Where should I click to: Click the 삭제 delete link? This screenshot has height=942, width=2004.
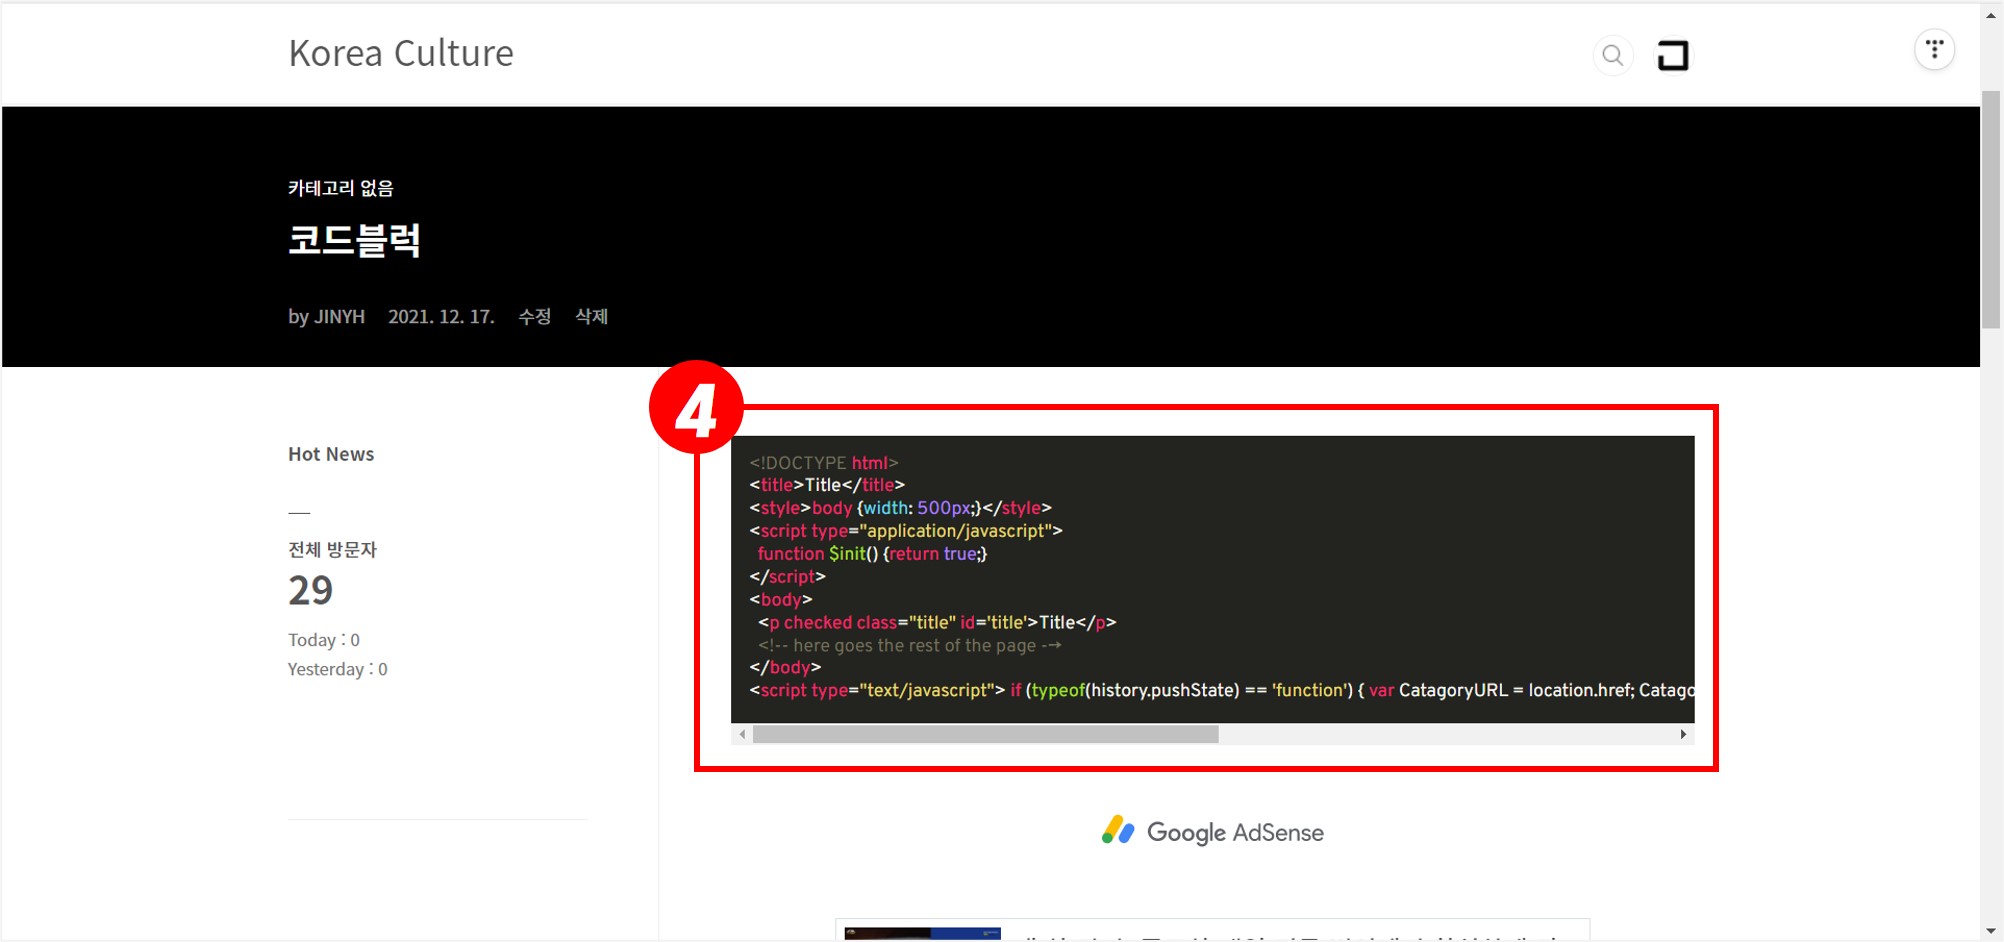tap(591, 316)
